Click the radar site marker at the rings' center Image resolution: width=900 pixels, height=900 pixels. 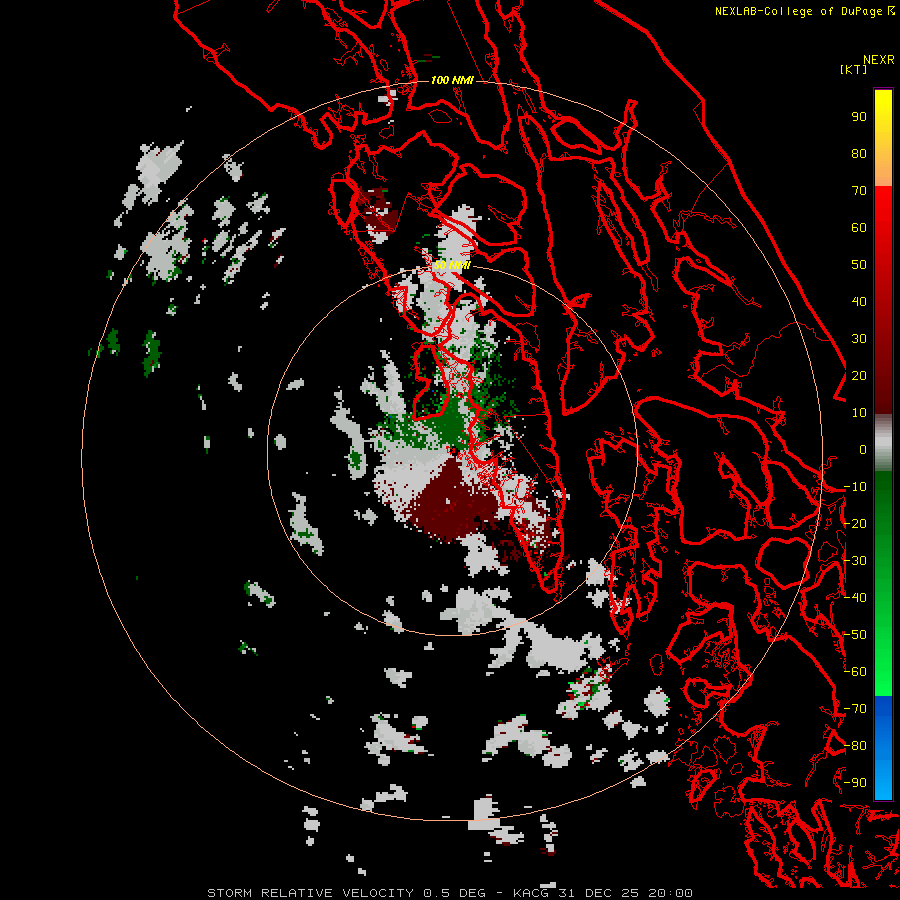click(452, 451)
